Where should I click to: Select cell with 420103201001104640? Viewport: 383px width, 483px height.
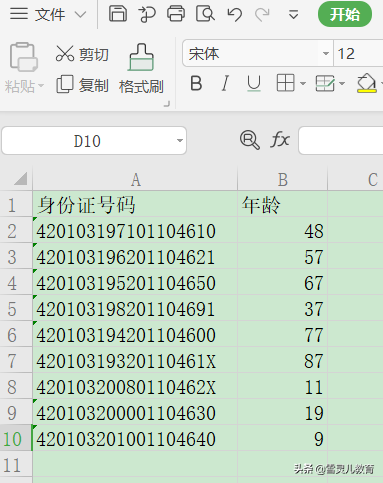(135, 438)
